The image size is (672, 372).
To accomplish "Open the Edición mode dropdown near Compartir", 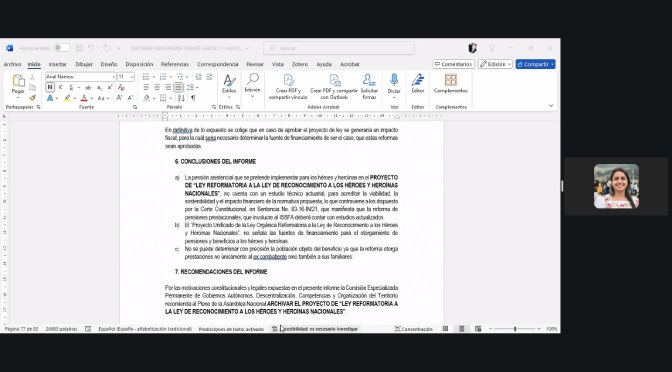I will (495, 64).
